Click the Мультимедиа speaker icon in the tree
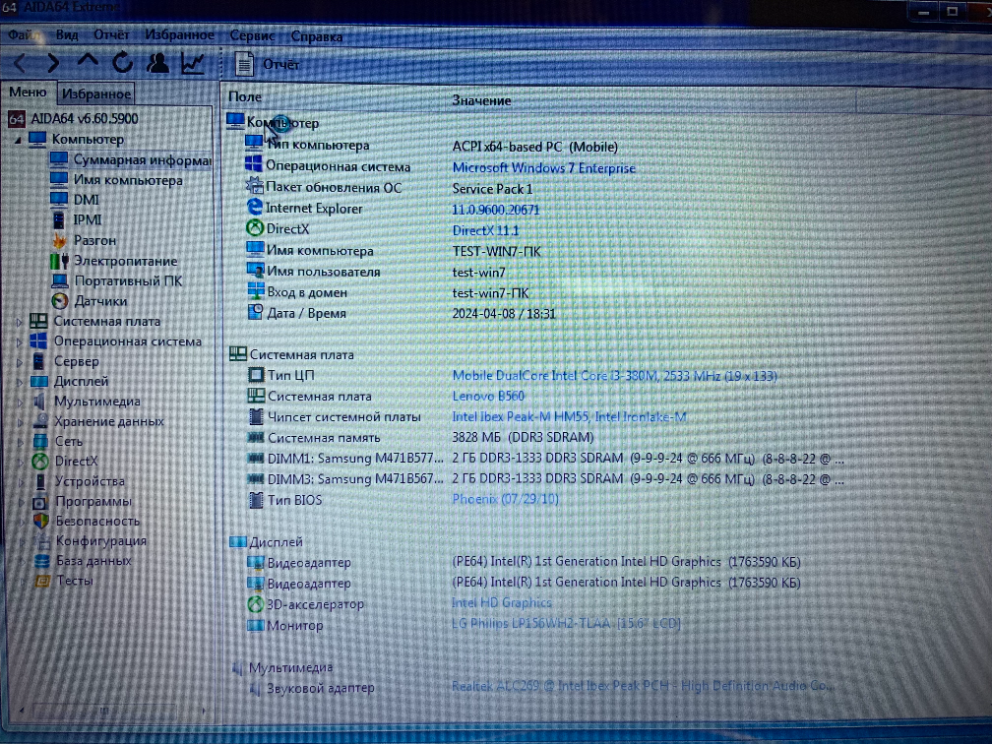This screenshot has width=992, height=744. (x=39, y=401)
